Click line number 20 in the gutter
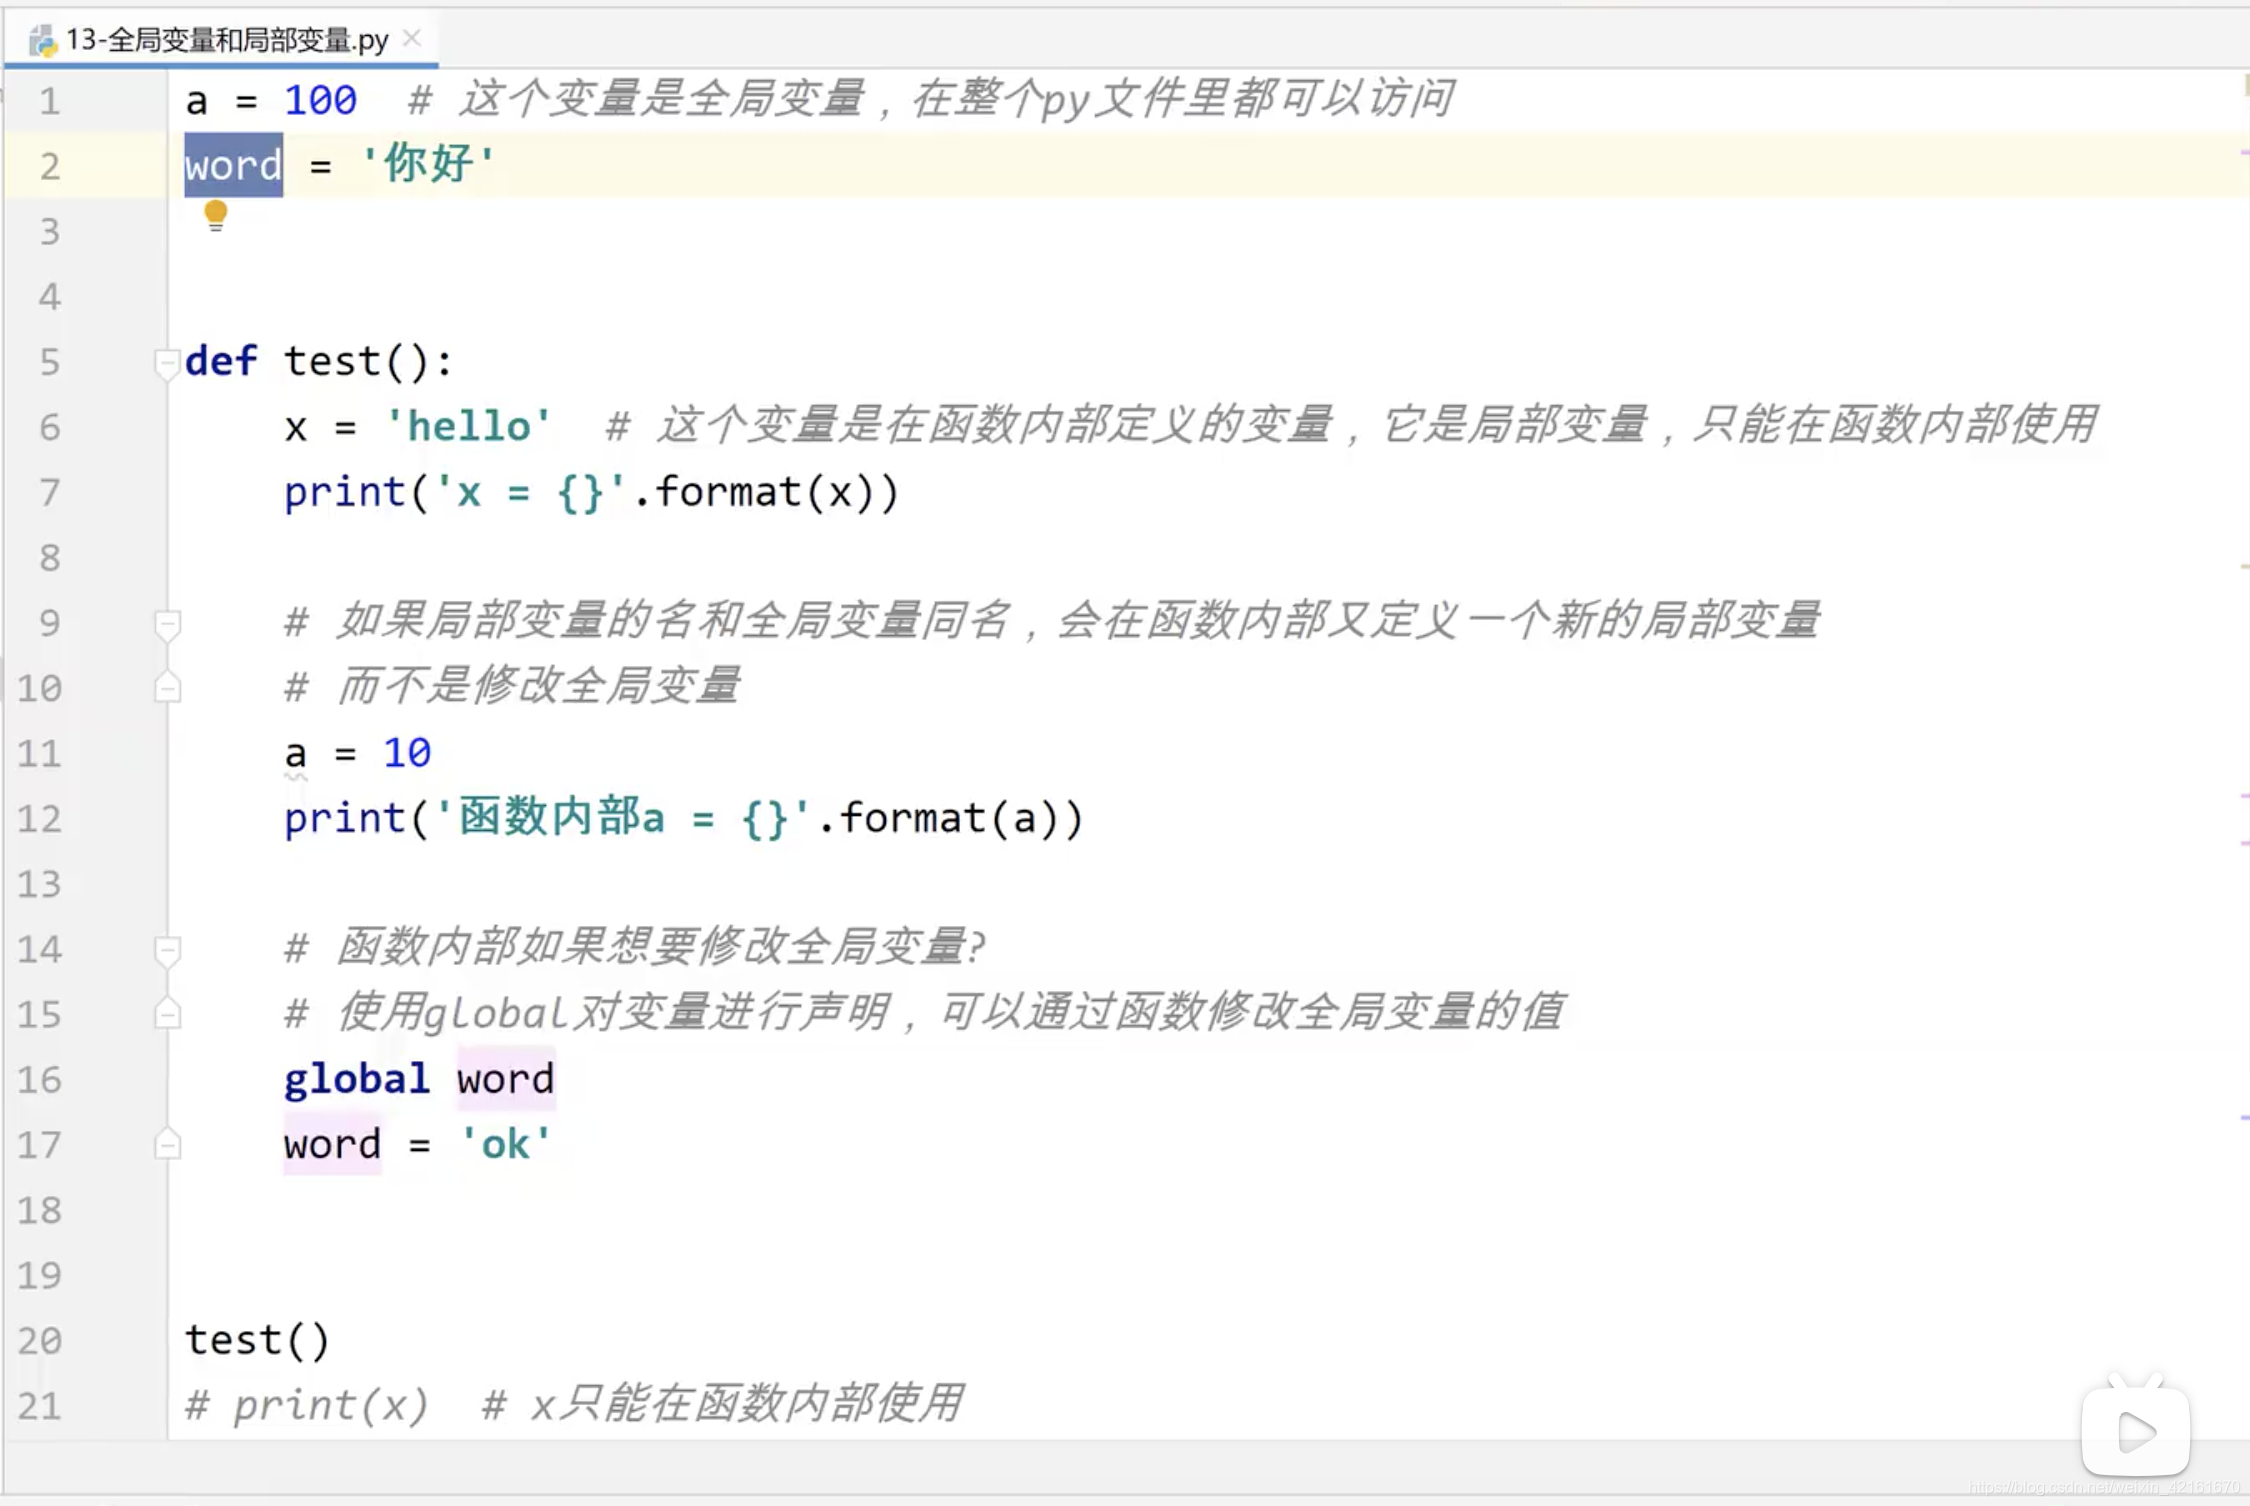2250x1506 pixels. click(40, 1341)
